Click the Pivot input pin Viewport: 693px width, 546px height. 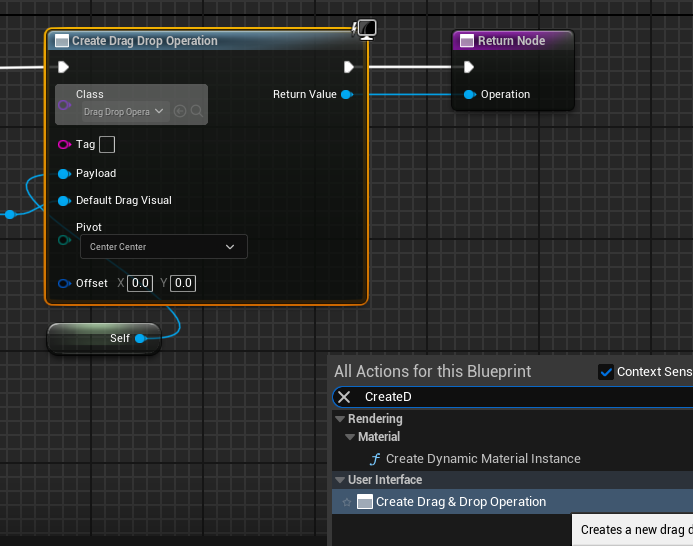click(65, 240)
